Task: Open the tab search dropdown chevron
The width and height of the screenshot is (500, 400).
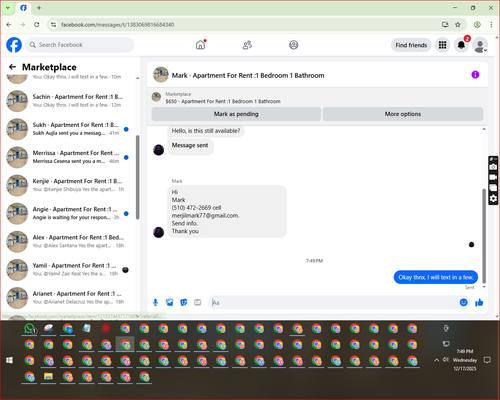Action: [x=8, y=8]
